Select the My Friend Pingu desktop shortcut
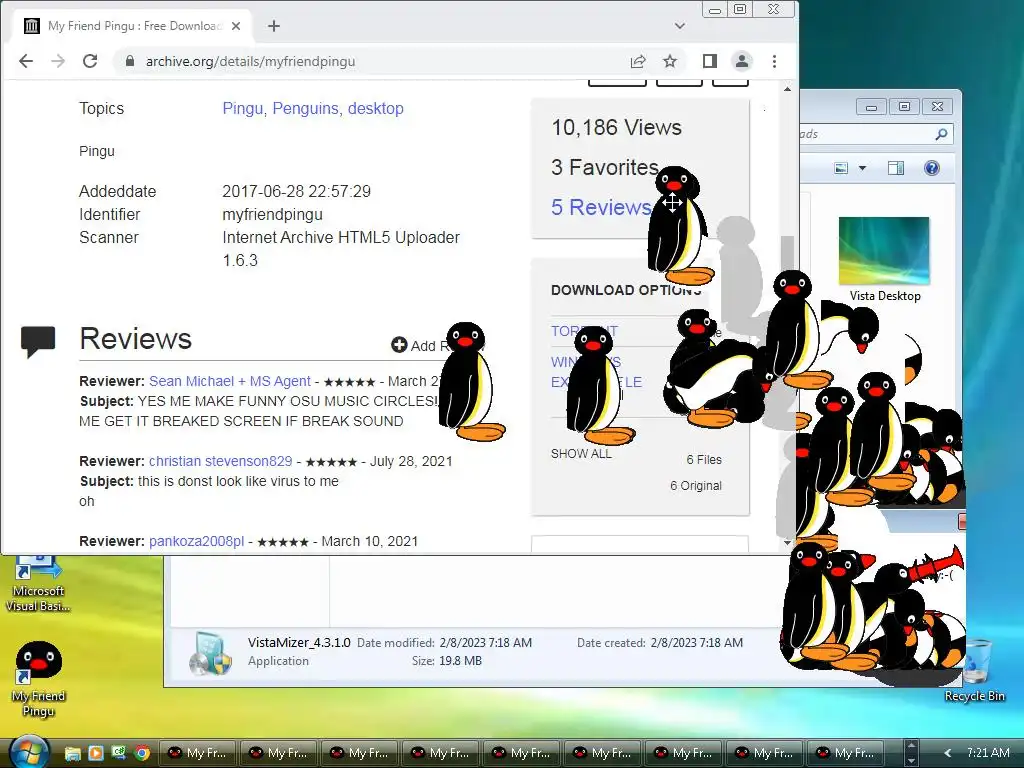The width and height of the screenshot is (1024, 768). (39, 679)
